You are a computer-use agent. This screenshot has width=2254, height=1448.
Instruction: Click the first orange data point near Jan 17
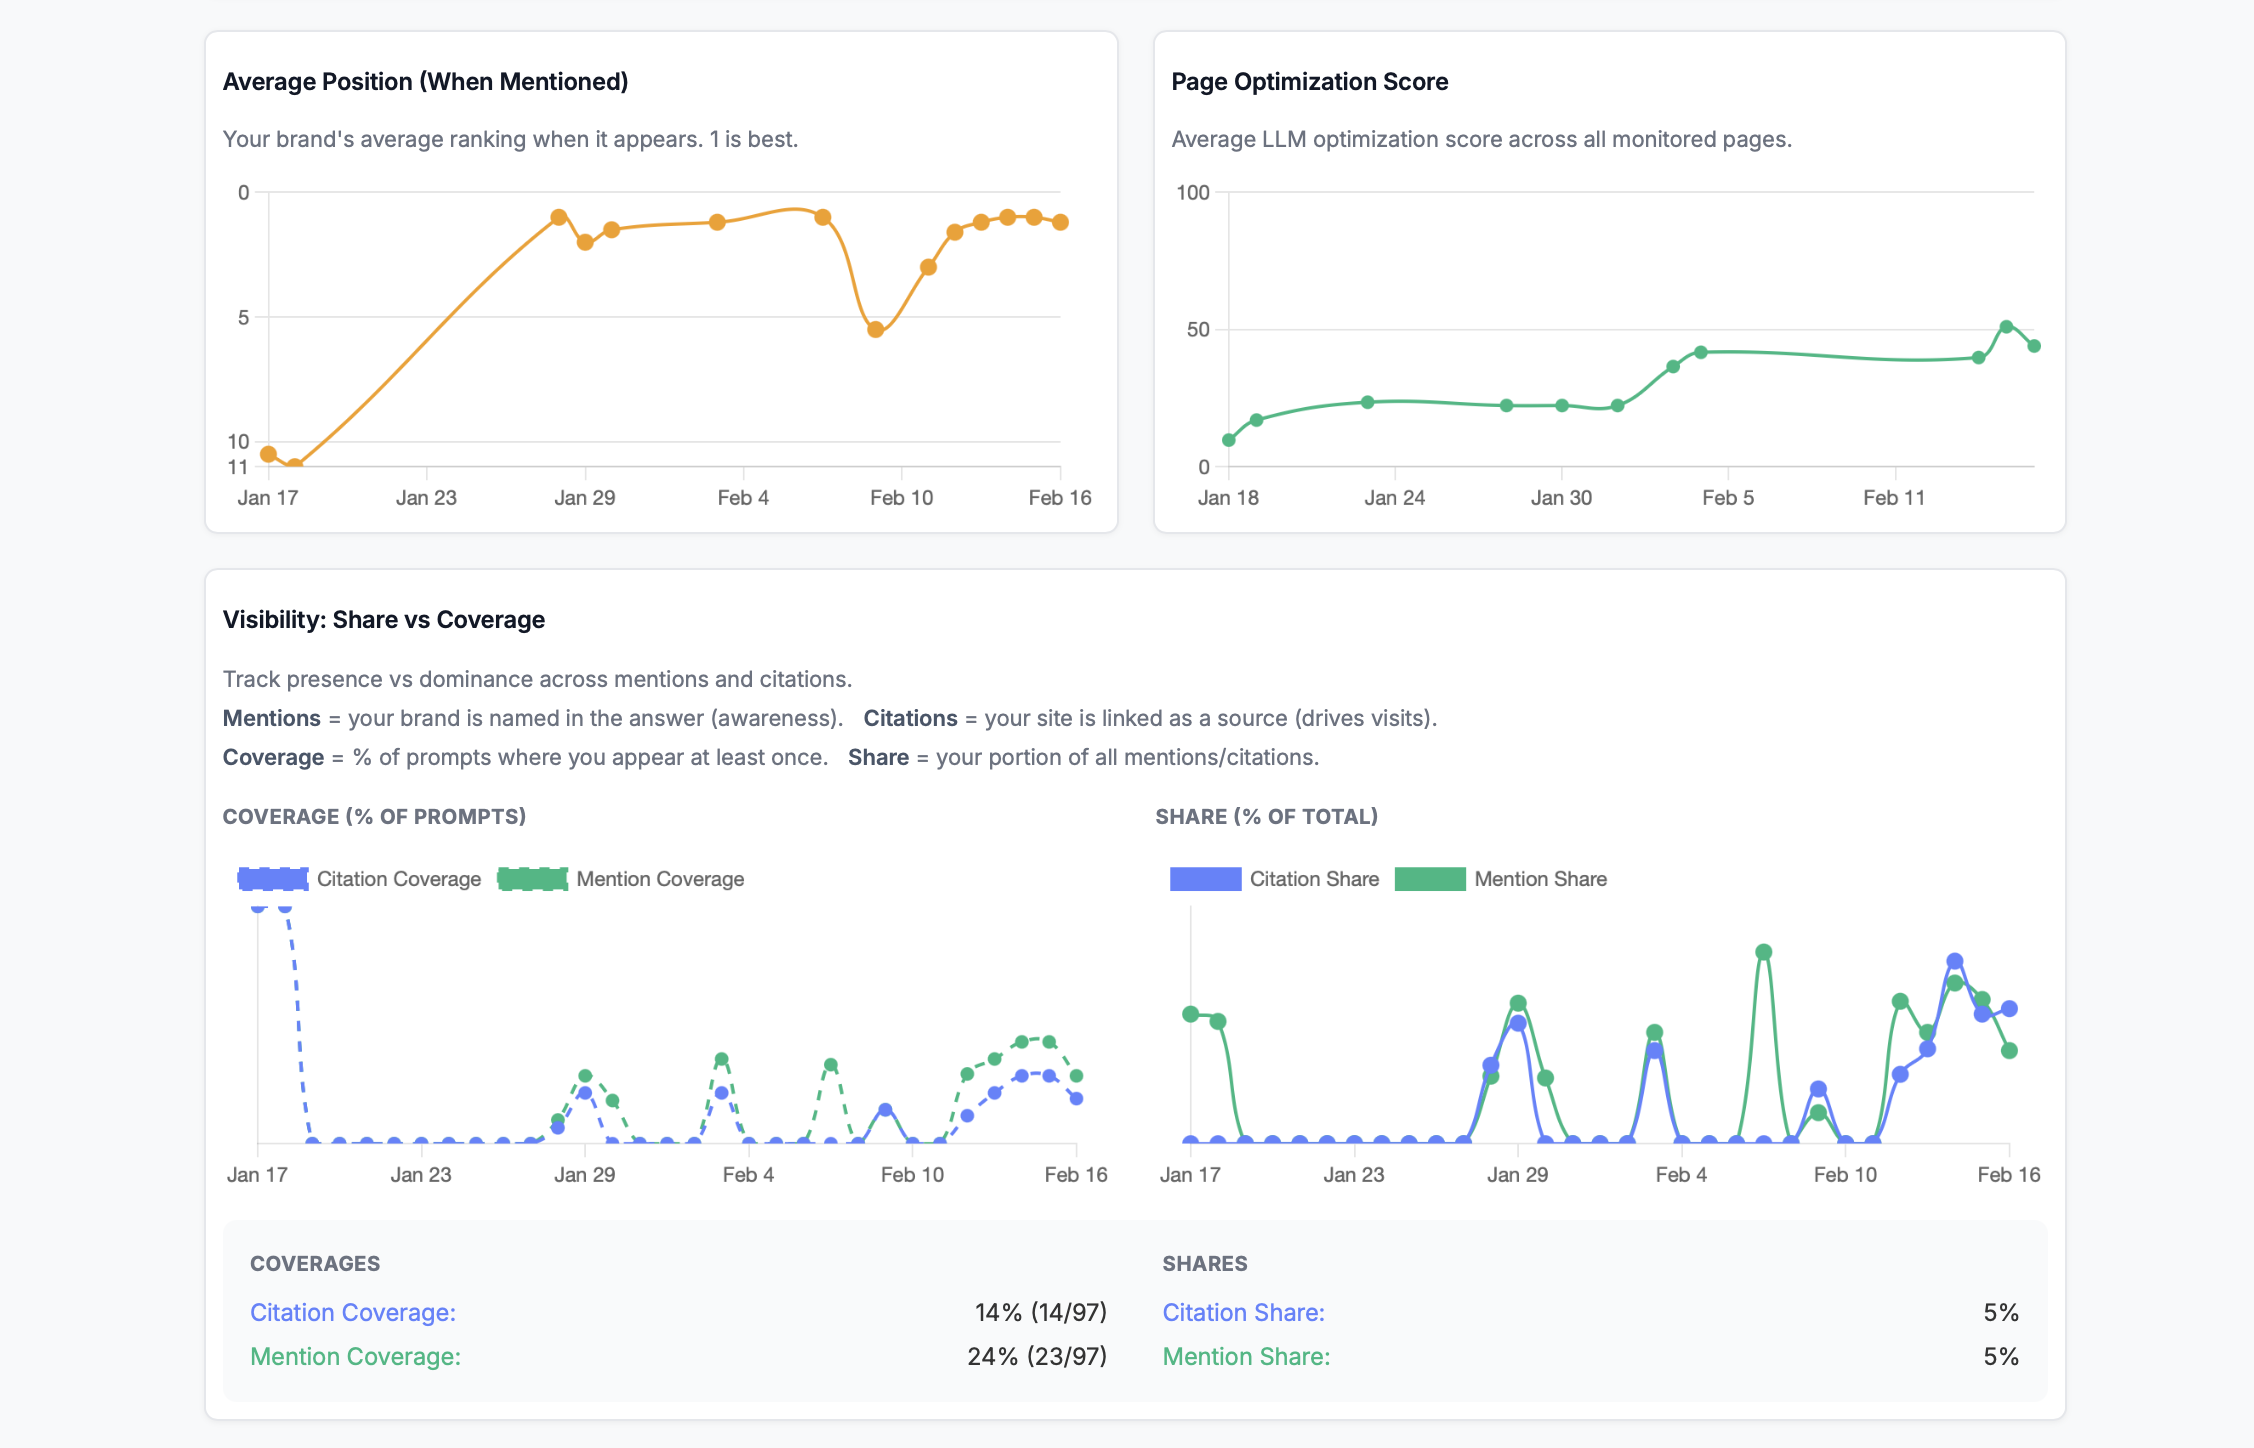(x=266, y=453)
